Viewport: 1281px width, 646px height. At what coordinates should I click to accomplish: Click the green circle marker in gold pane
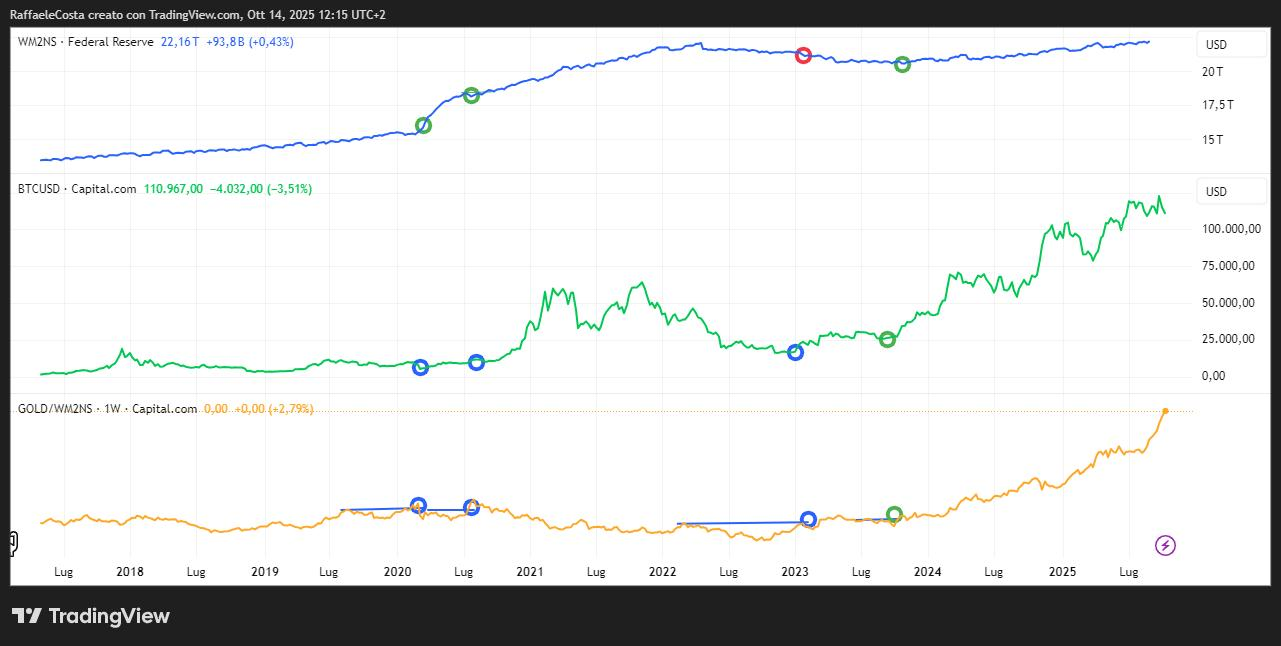click(x=895, y=514)
